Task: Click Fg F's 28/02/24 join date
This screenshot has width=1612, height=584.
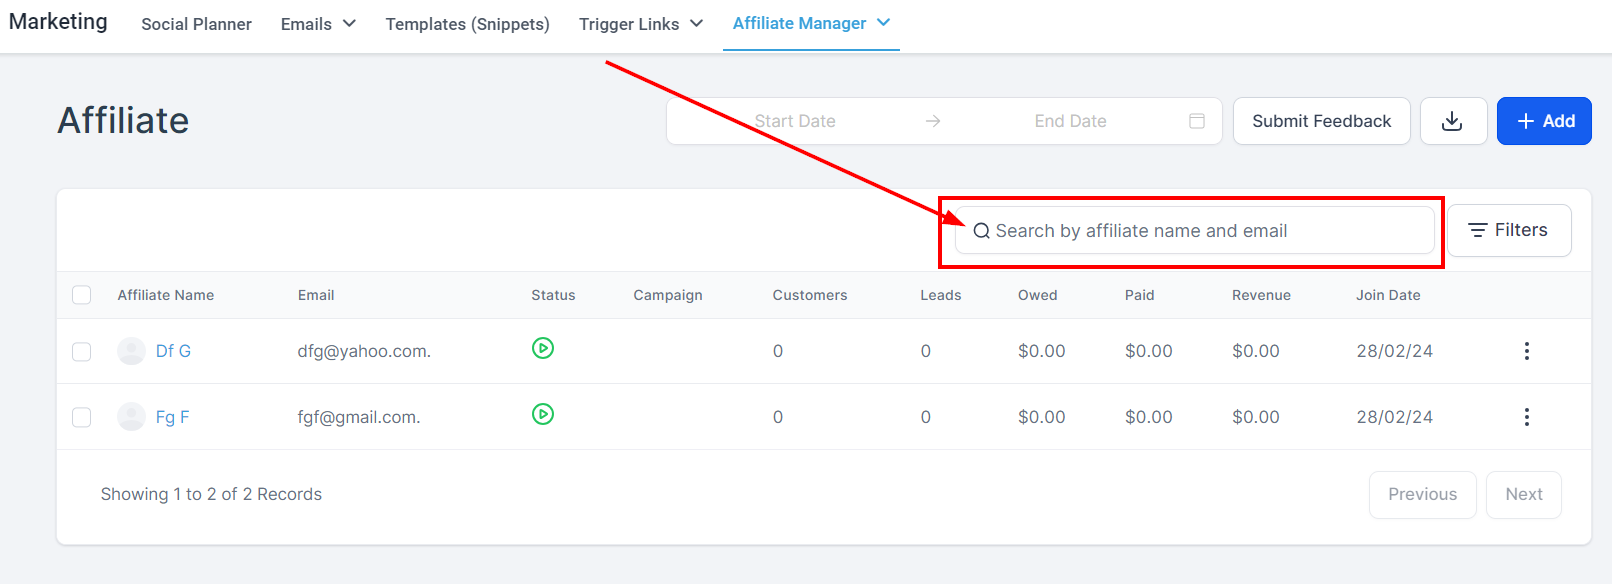Action: tap(1395, 417)
